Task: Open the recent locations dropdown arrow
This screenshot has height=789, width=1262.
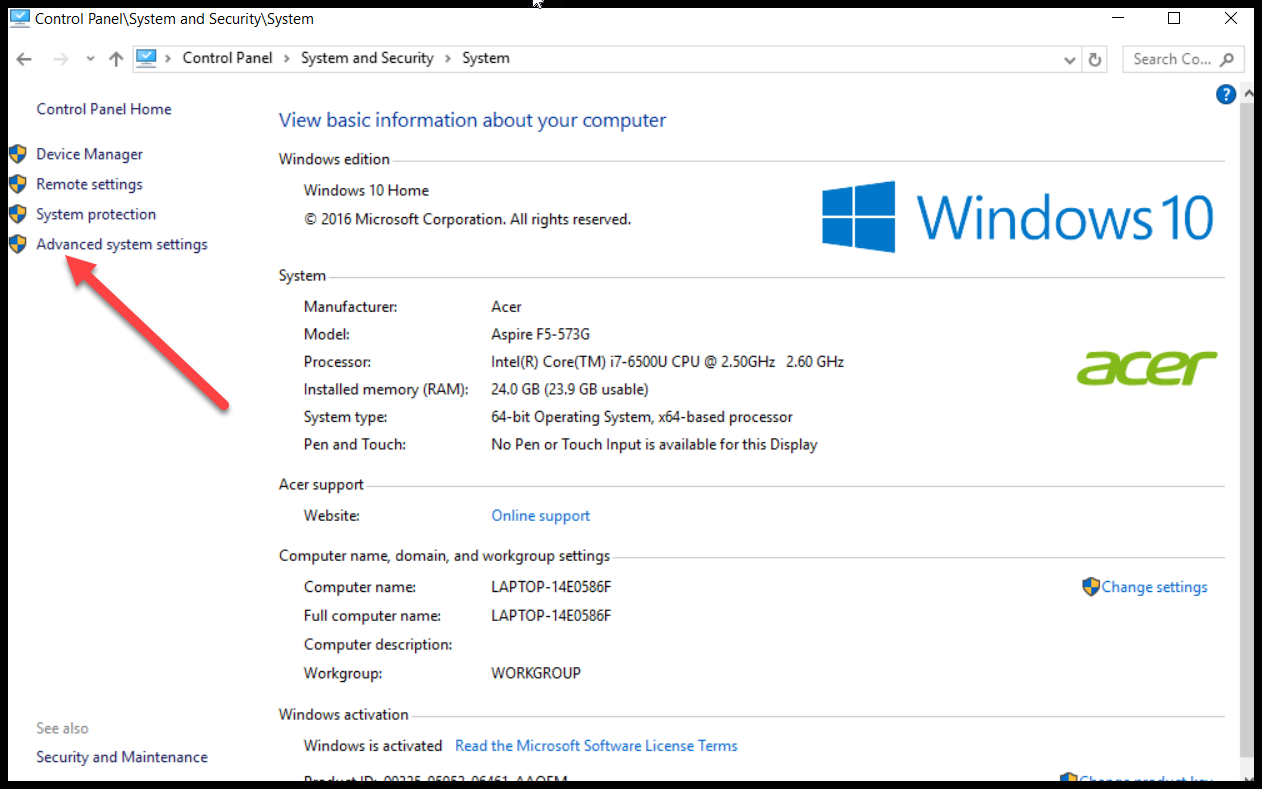Action: [90, 59]
